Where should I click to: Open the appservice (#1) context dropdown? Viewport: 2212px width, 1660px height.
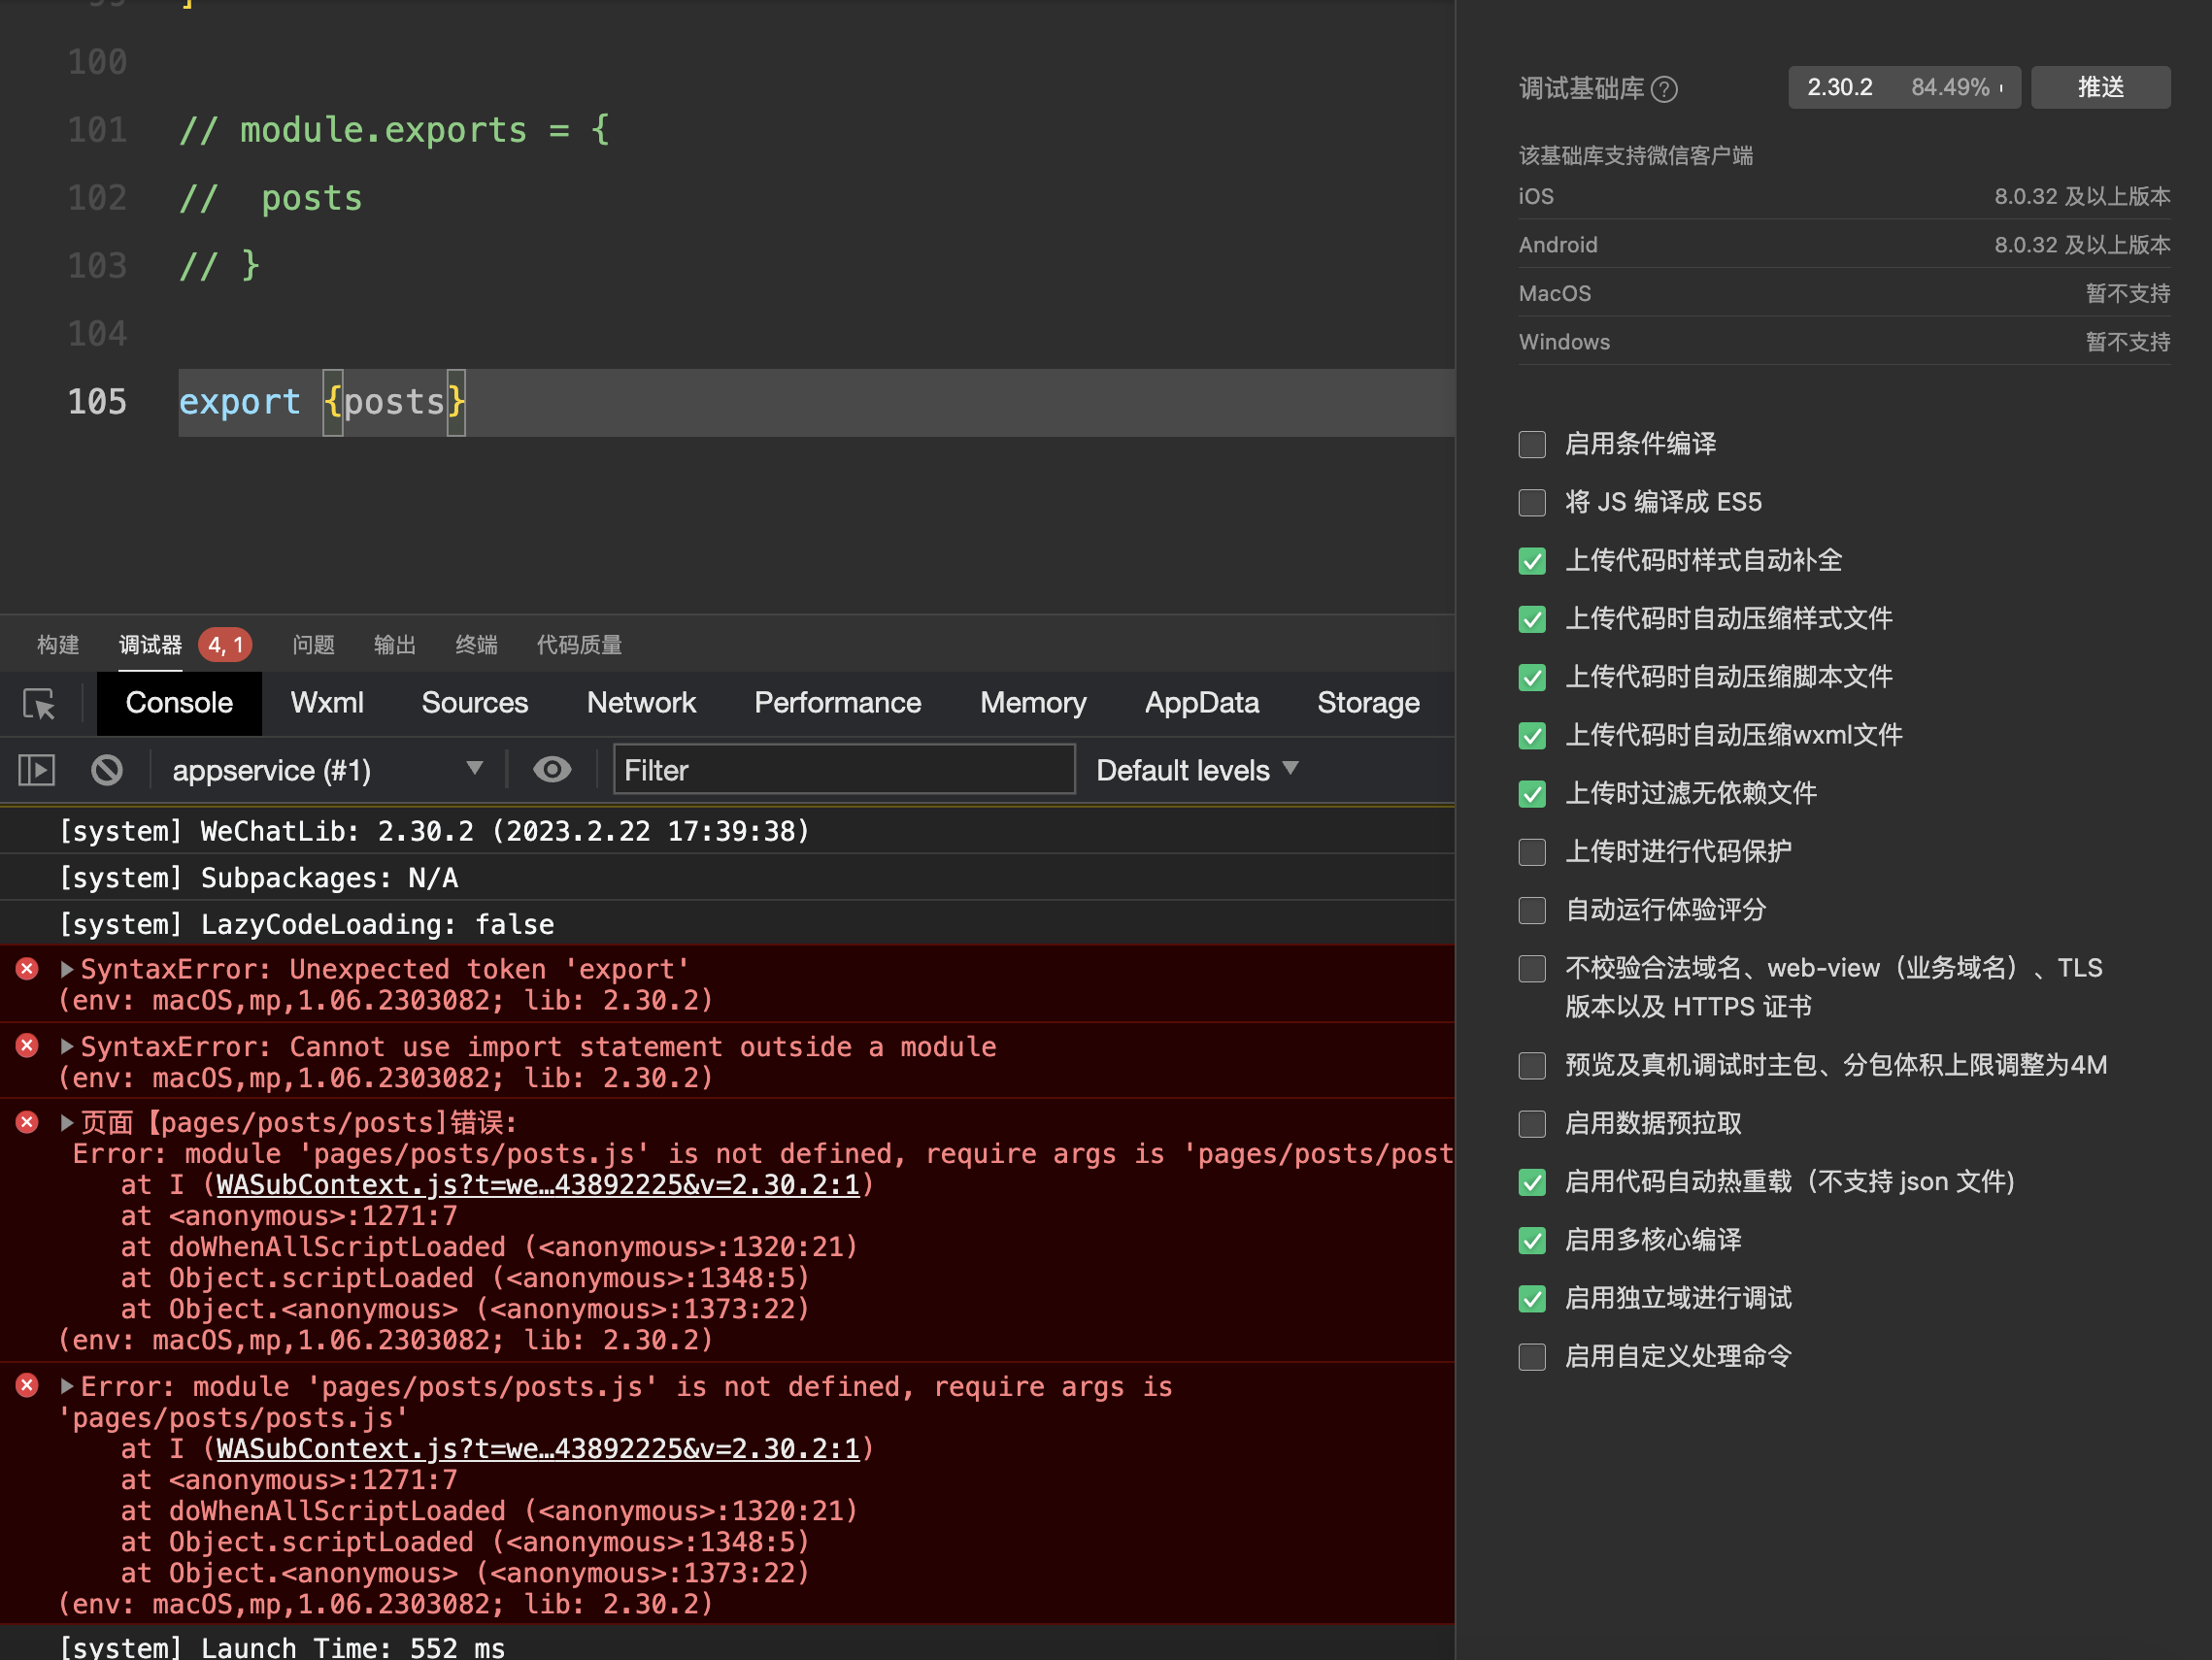pos(327,770)
